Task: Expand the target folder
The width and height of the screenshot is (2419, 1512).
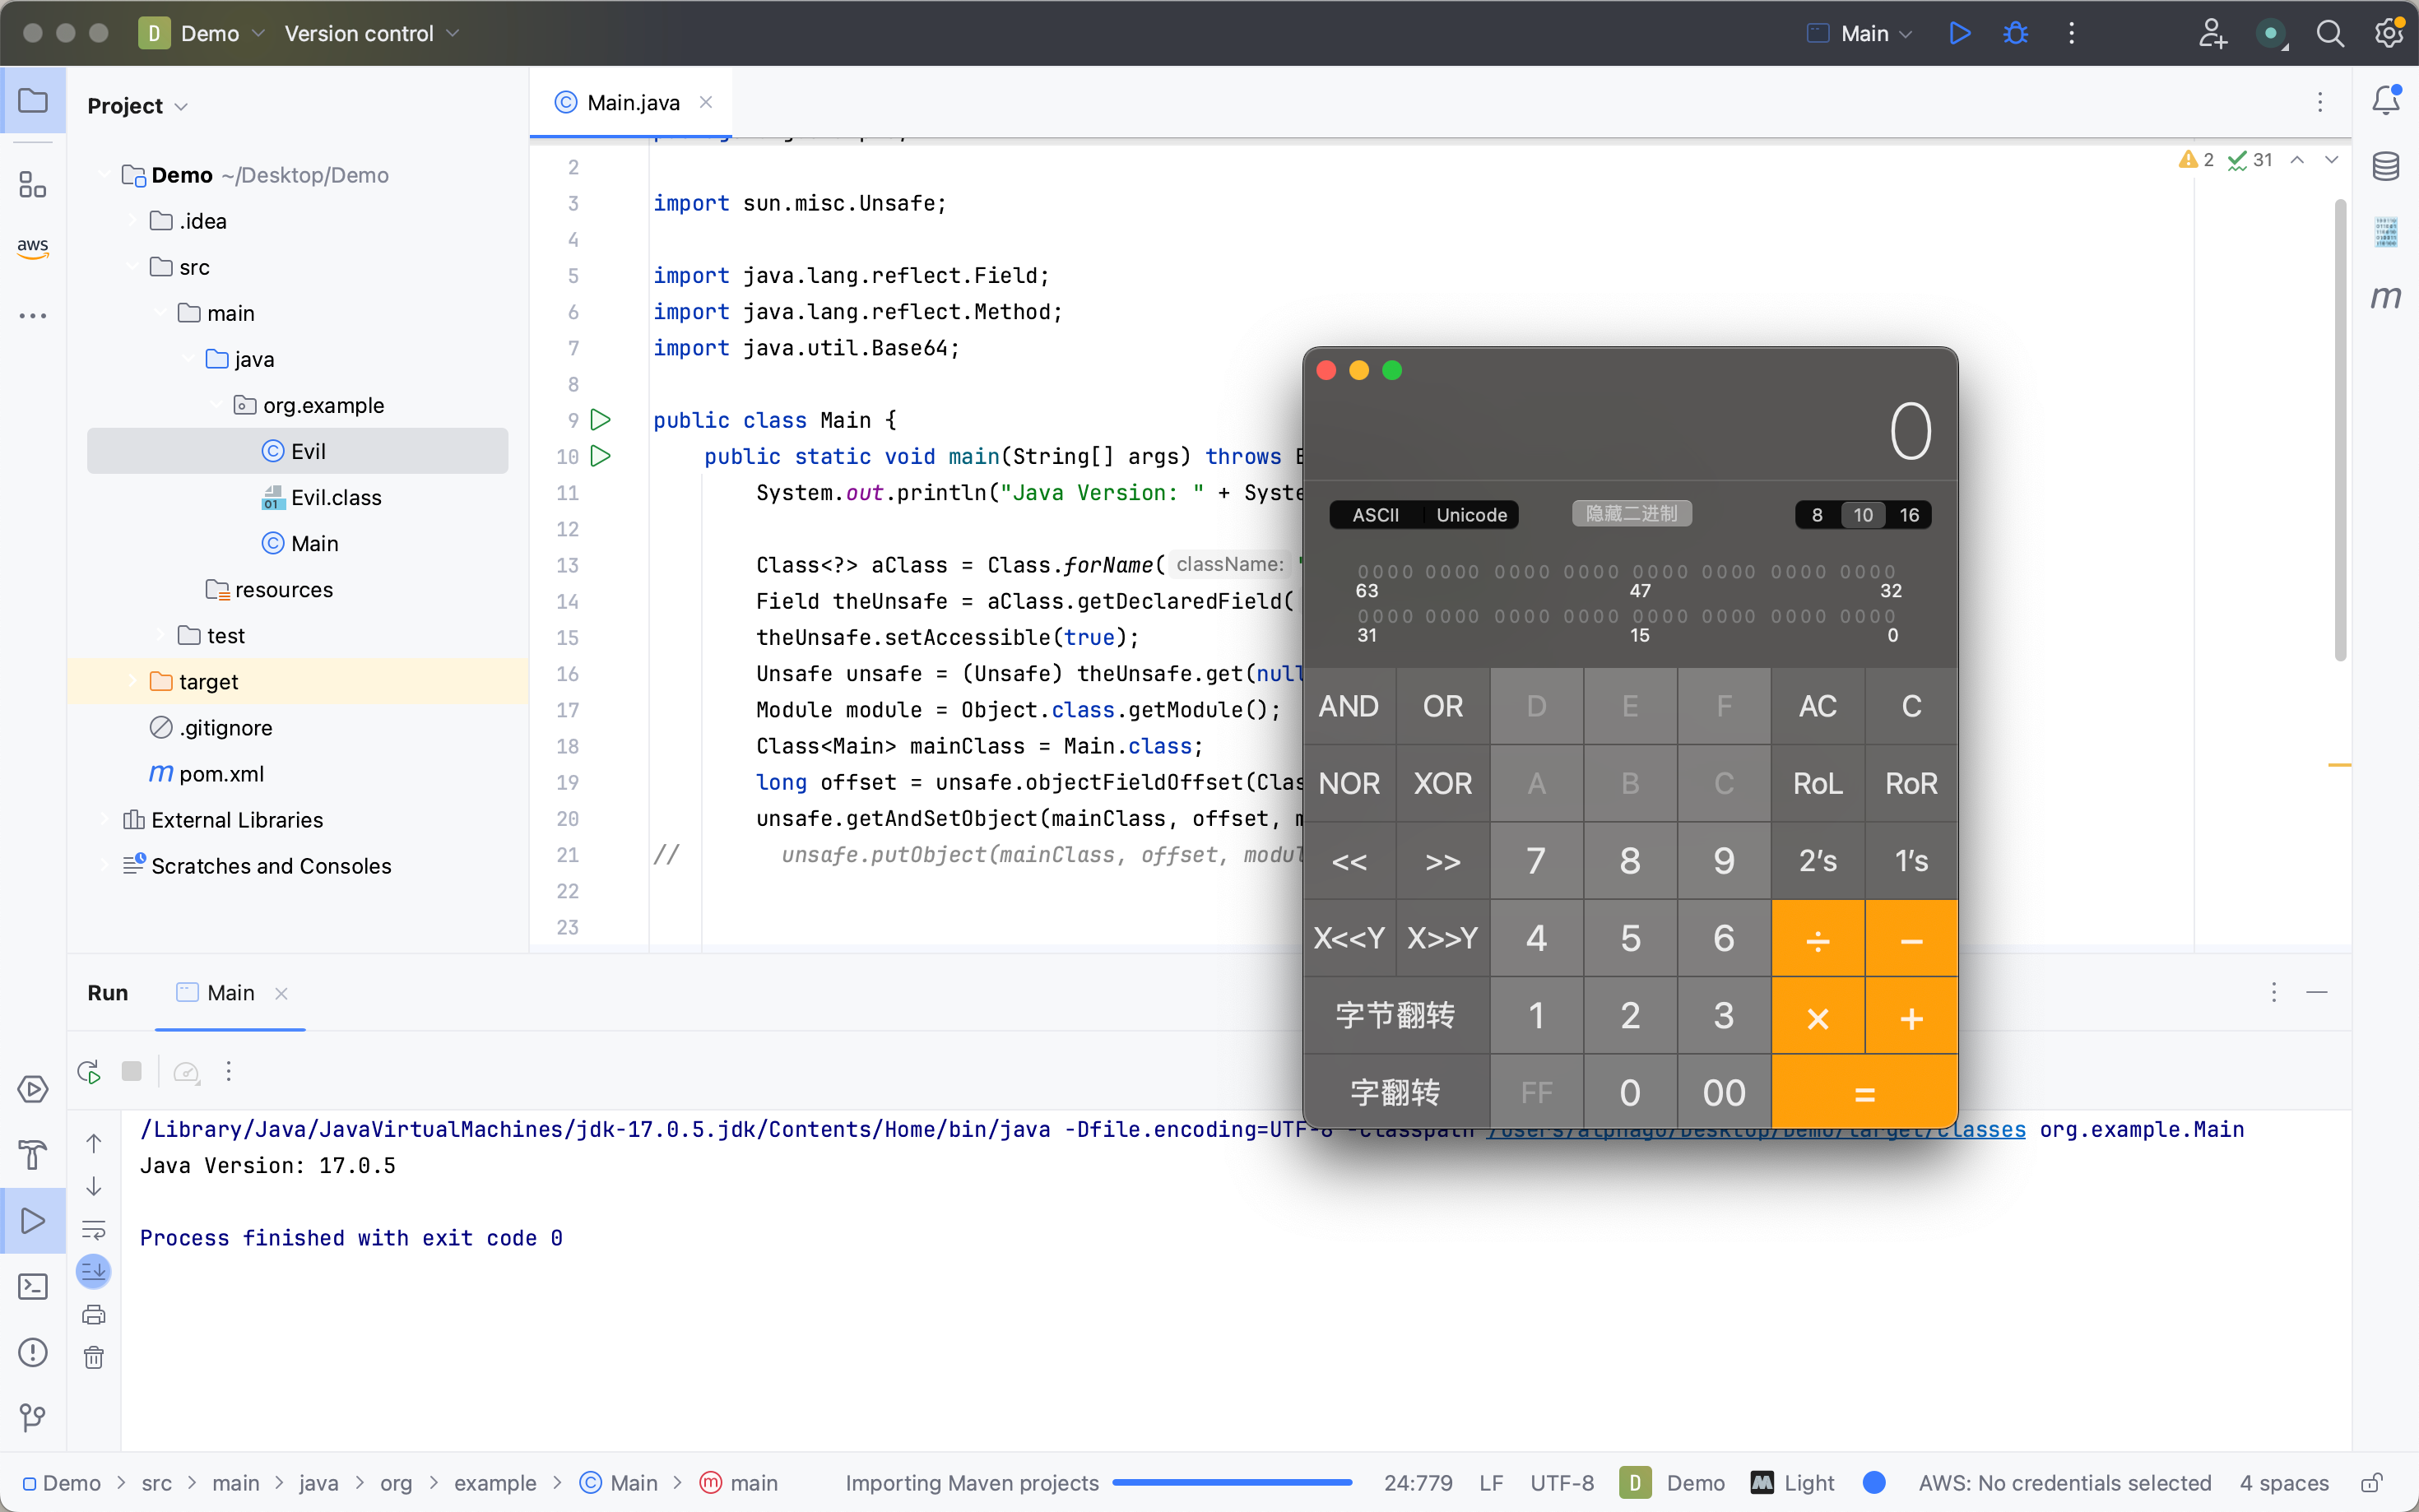Action: click(x=132, y=682)
